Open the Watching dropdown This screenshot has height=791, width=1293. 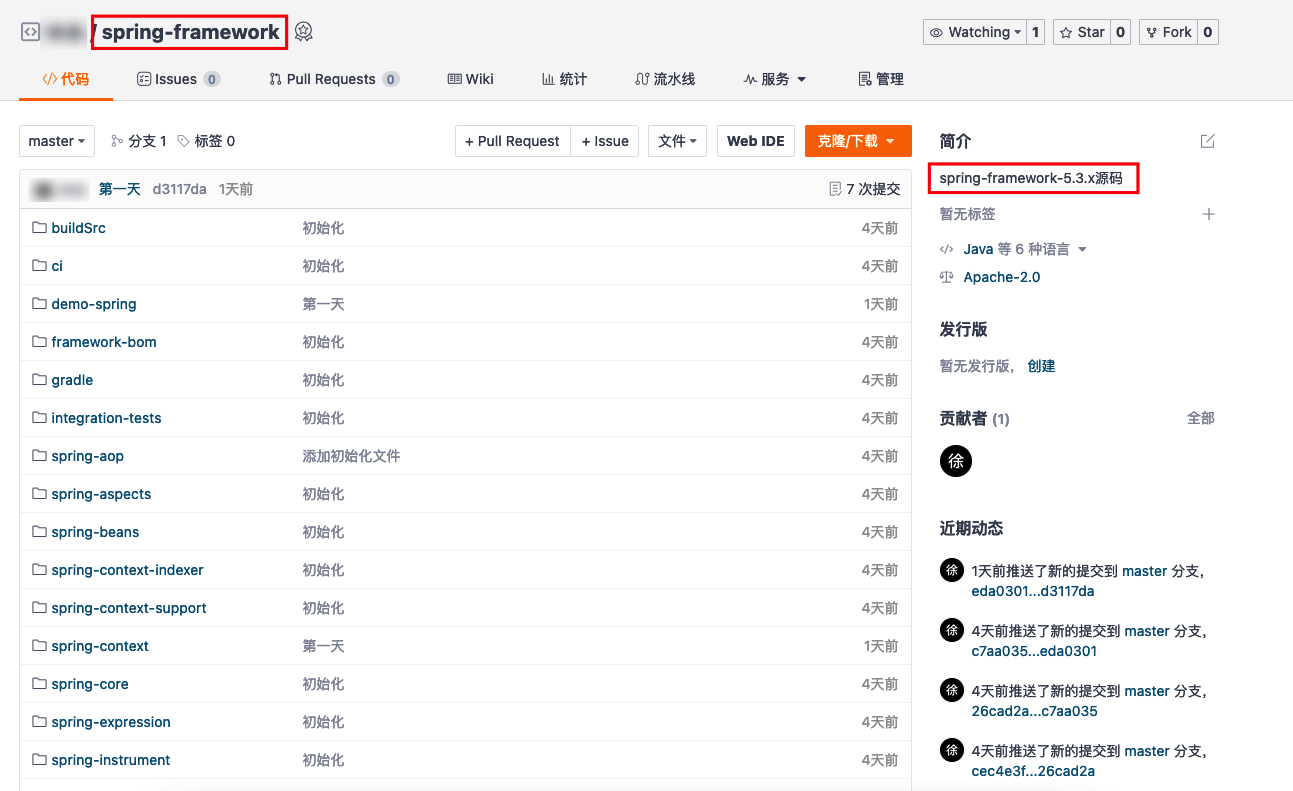pyautogui.click(x=974, y=32)
